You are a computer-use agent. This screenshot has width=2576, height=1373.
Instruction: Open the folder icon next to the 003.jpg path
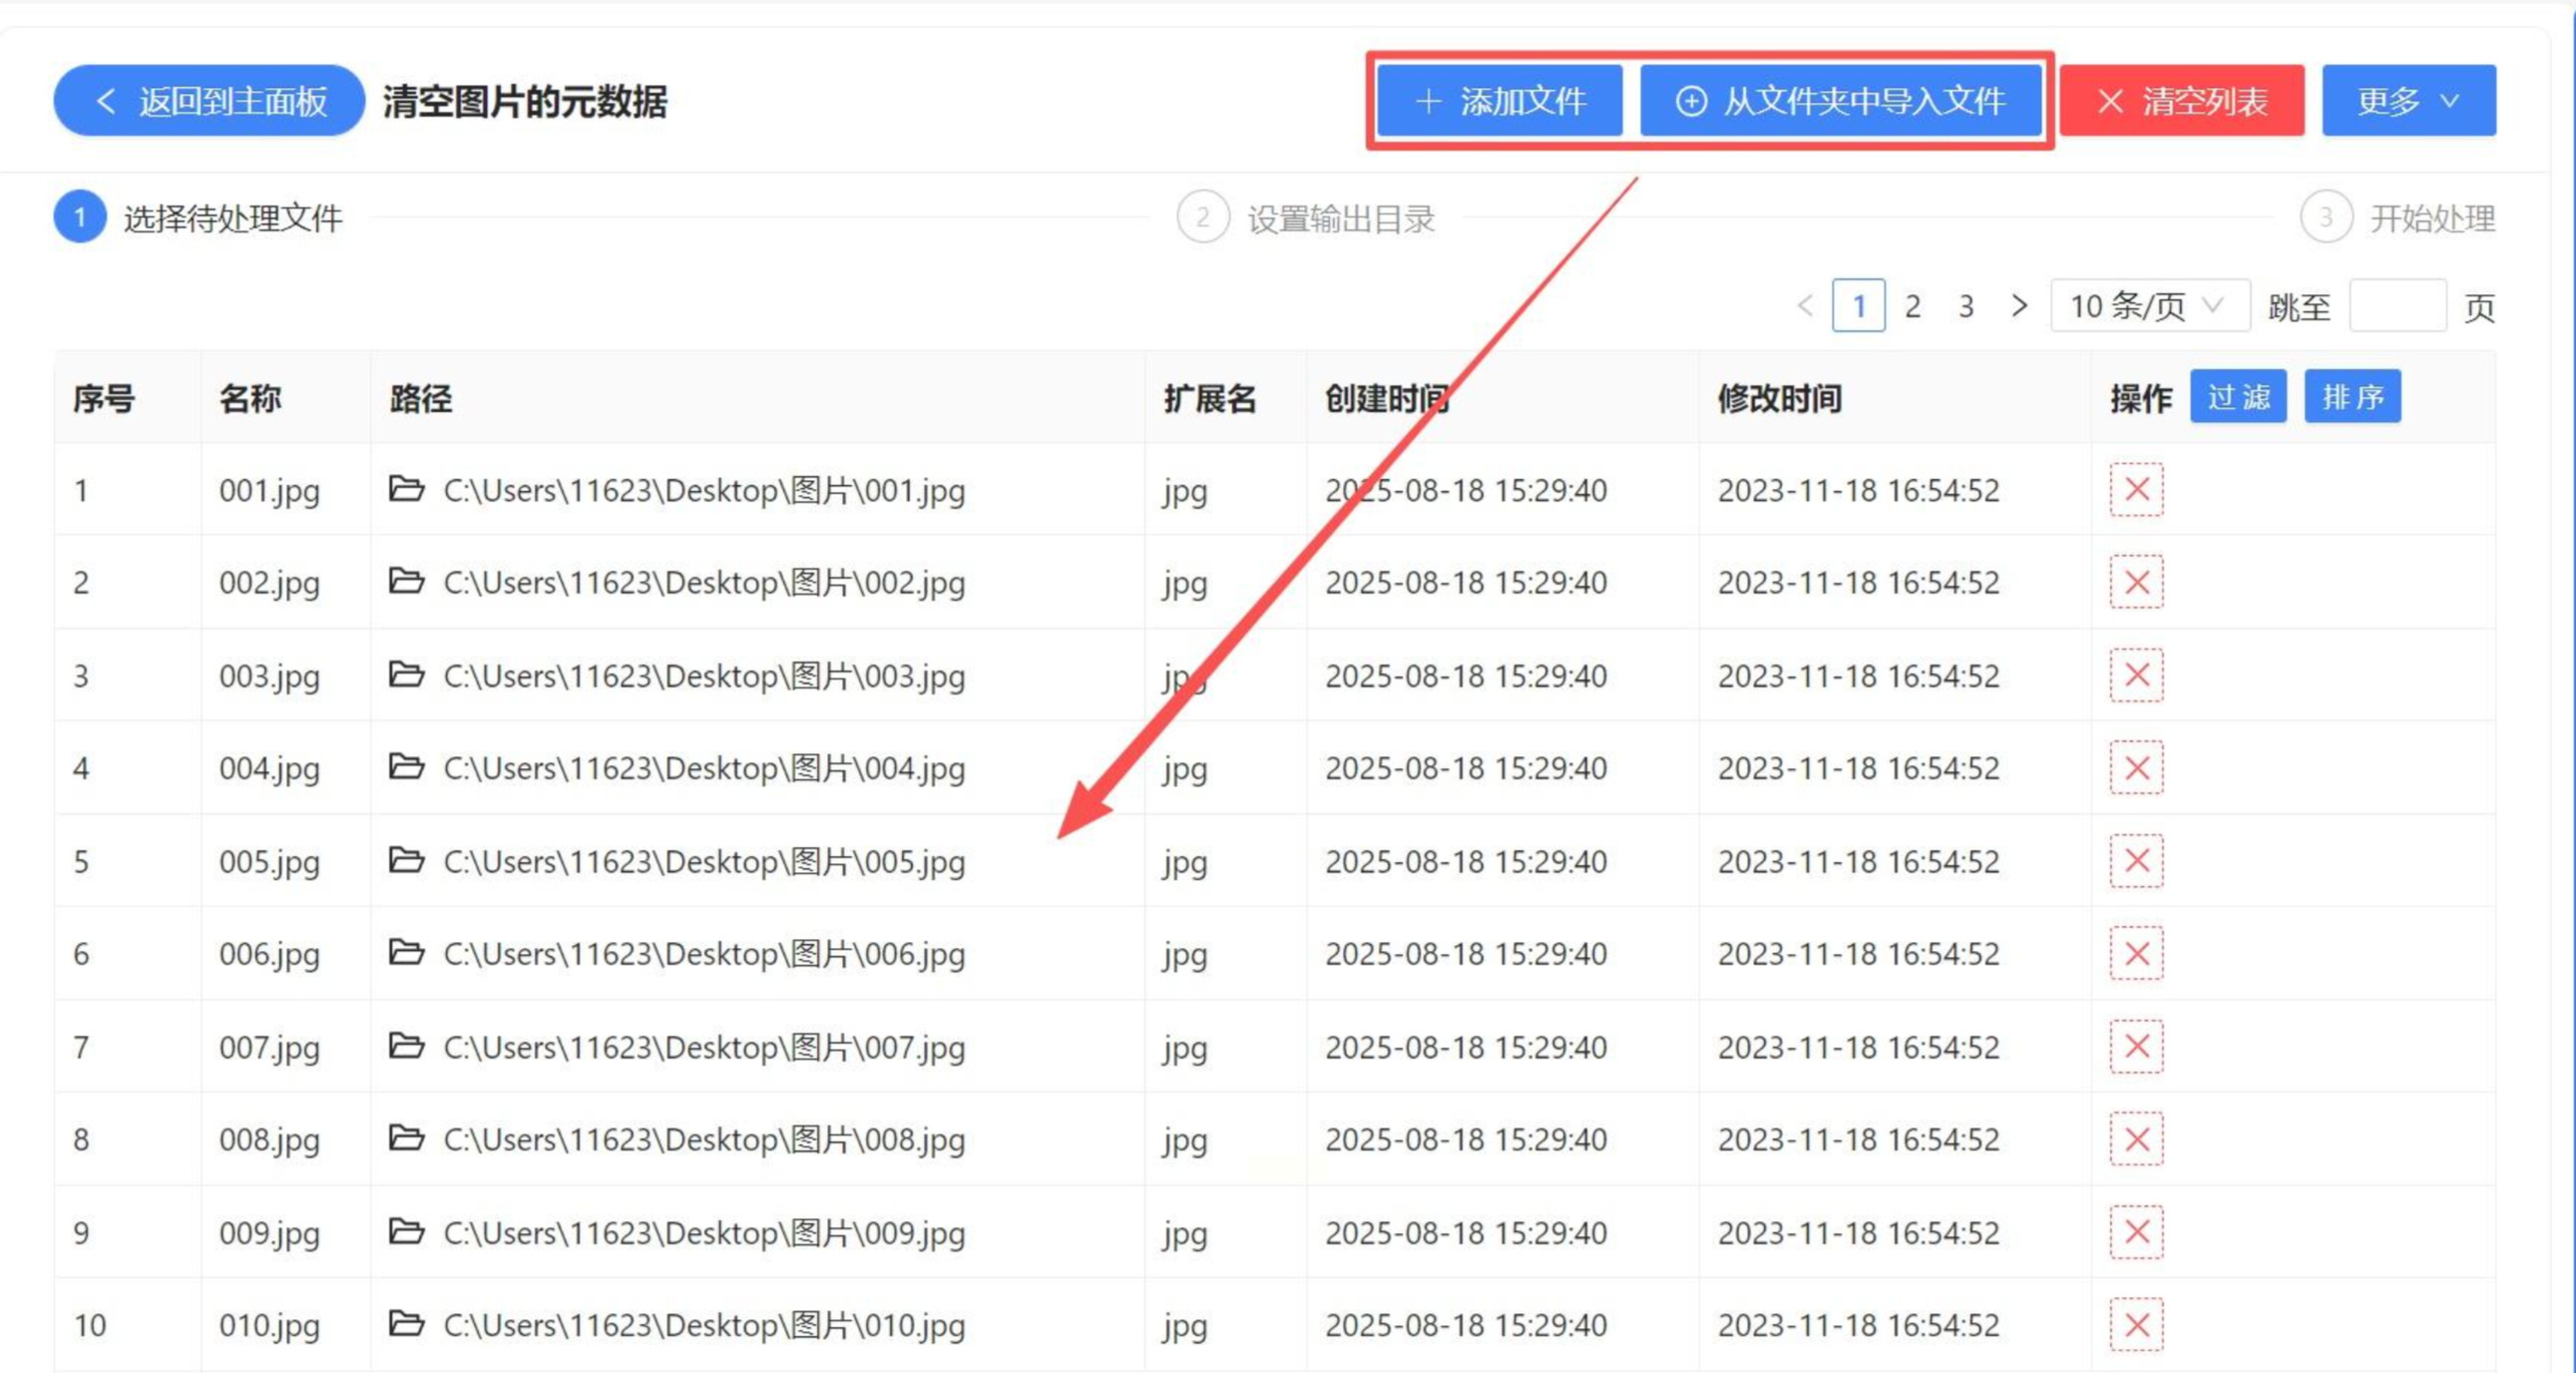click(x=406, y=675)
